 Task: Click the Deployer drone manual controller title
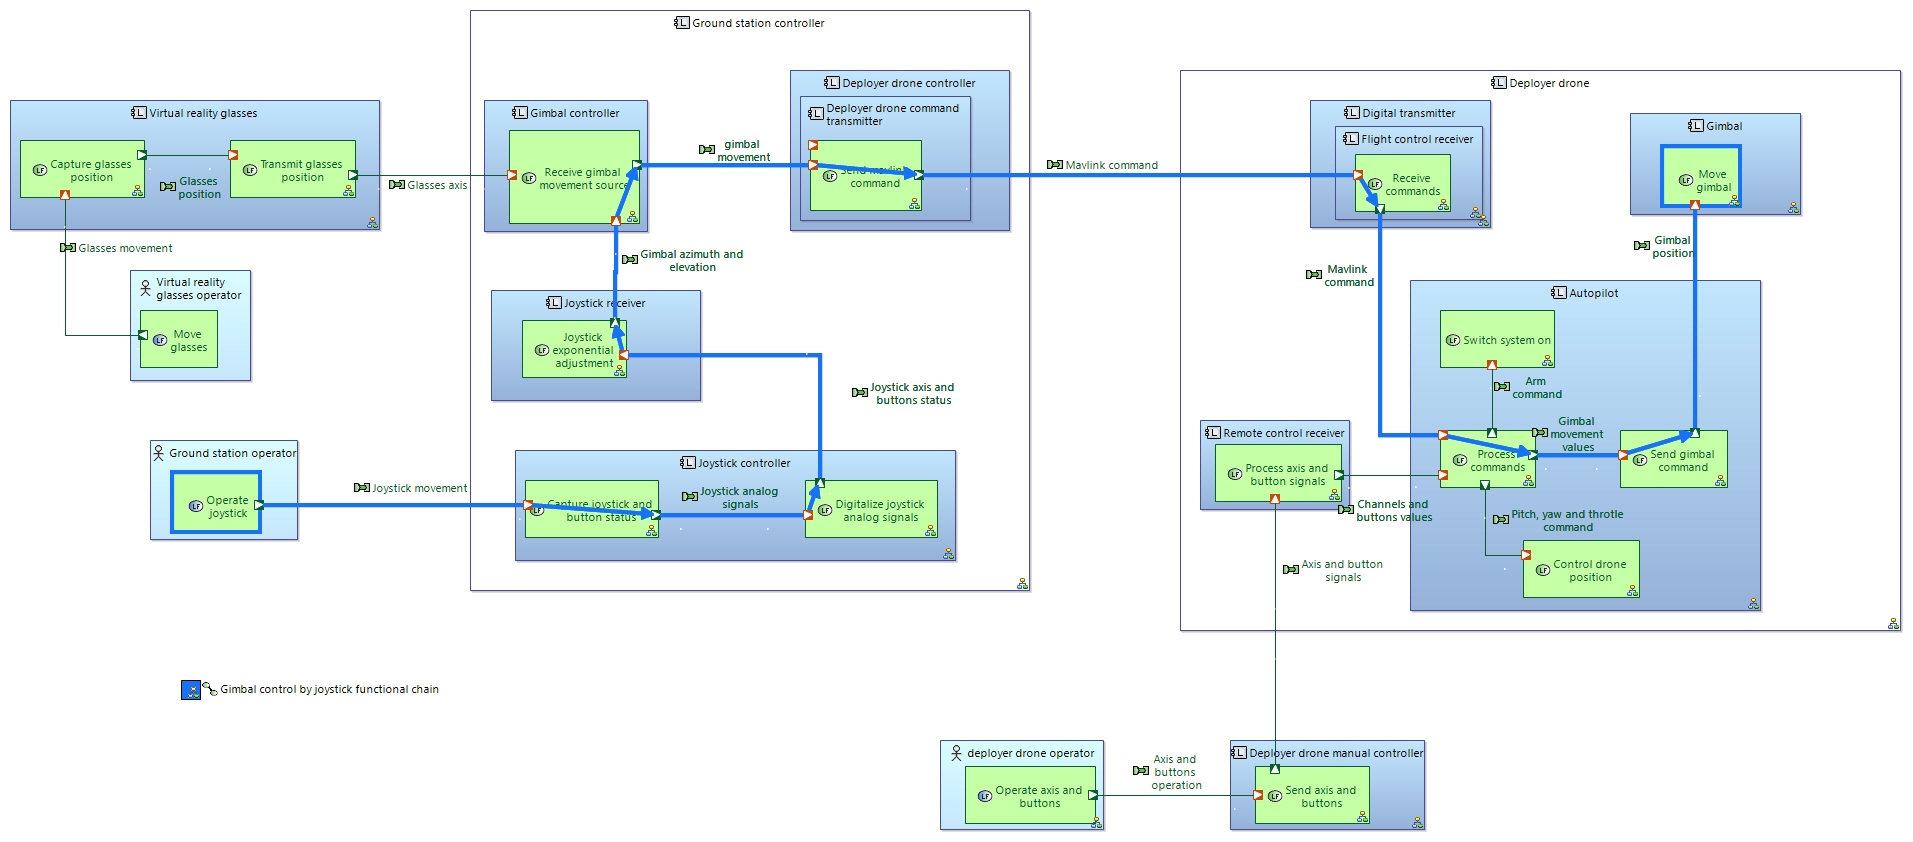click(1336, 753)
